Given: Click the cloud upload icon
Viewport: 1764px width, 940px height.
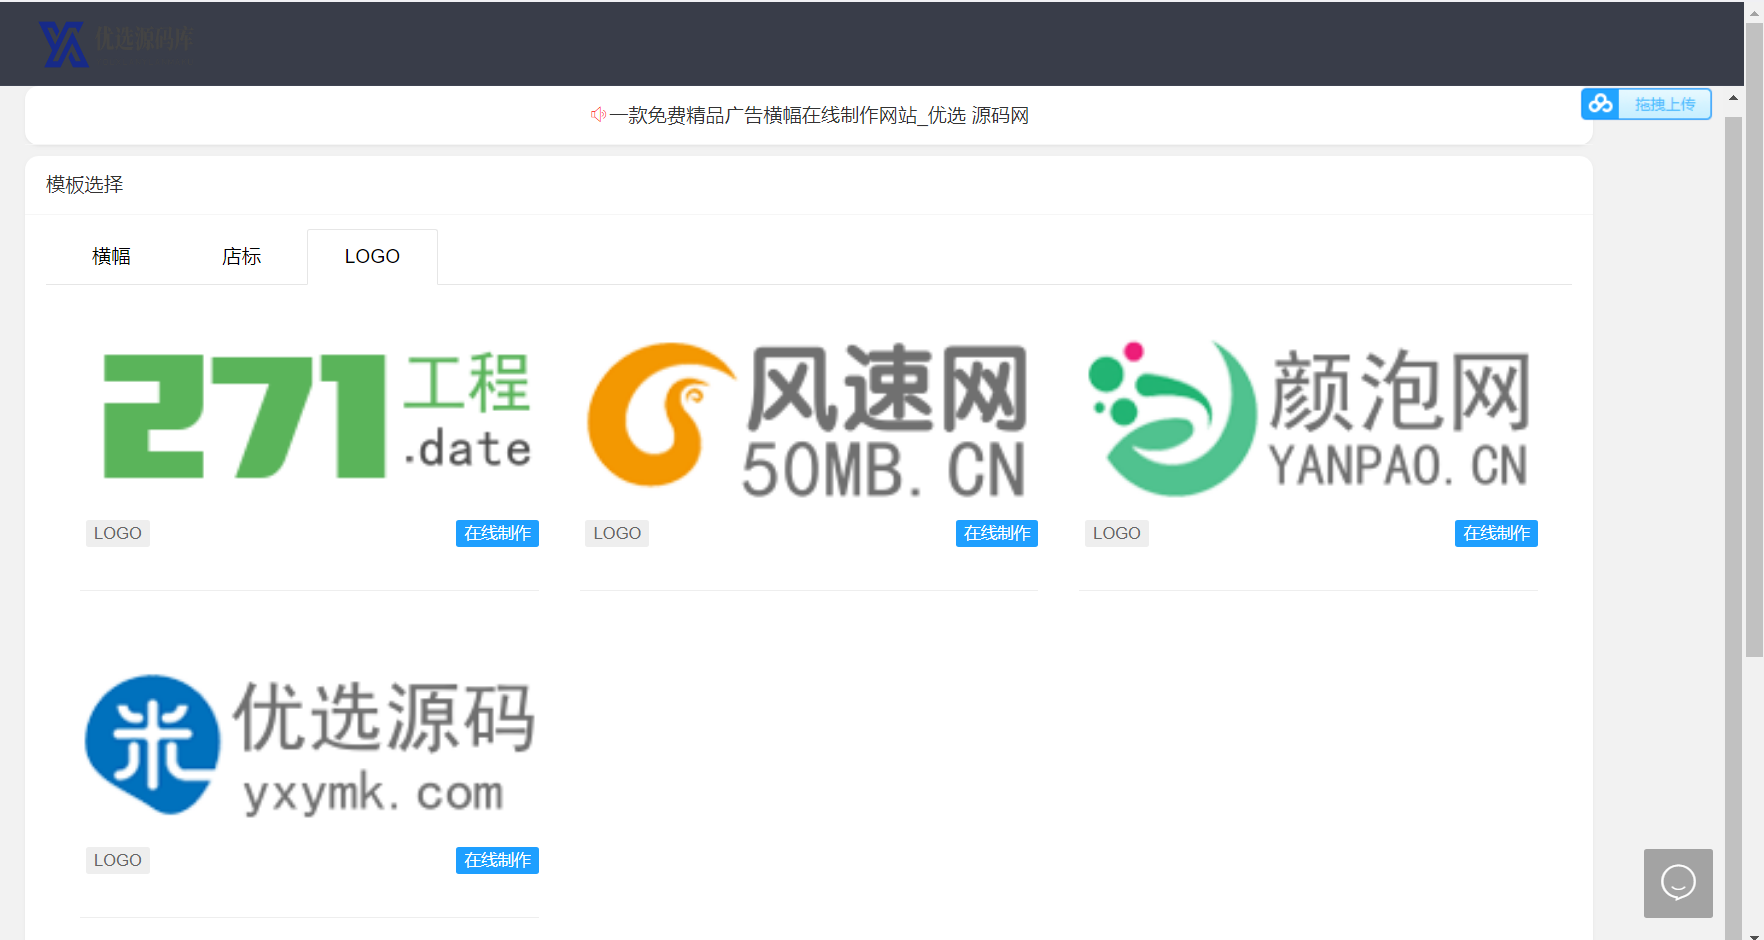Looking at the screenshot, I should 1601,104.
